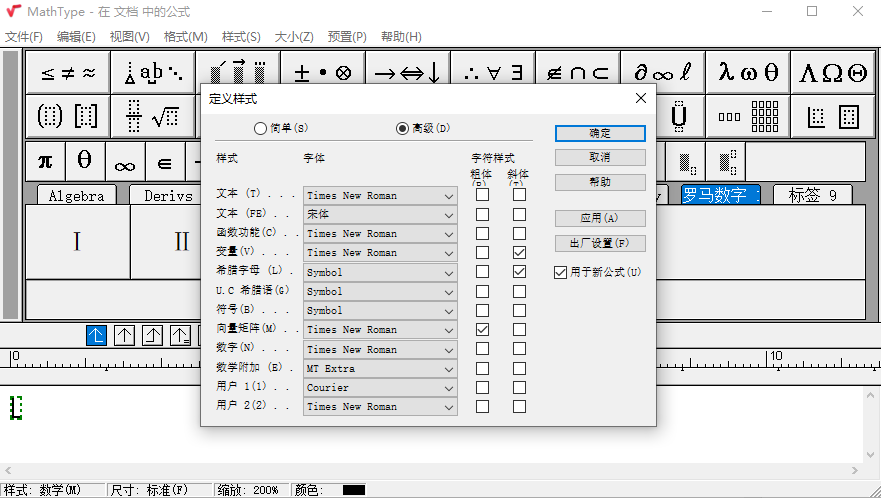Open the fence templates palette
Viewport: 881px width, 498px height.
(68, 116)
